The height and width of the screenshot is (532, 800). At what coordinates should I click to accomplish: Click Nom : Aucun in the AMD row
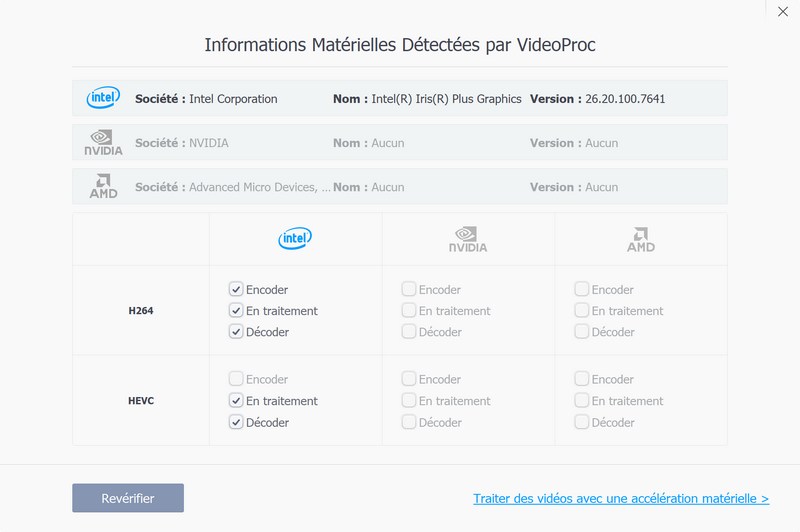(x=368, y=187)
